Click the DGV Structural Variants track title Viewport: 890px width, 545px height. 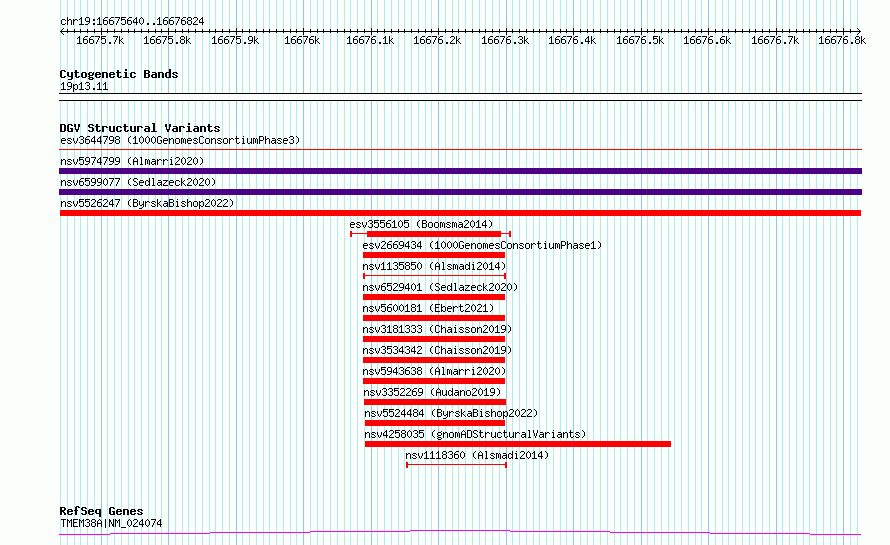[140, 128]
